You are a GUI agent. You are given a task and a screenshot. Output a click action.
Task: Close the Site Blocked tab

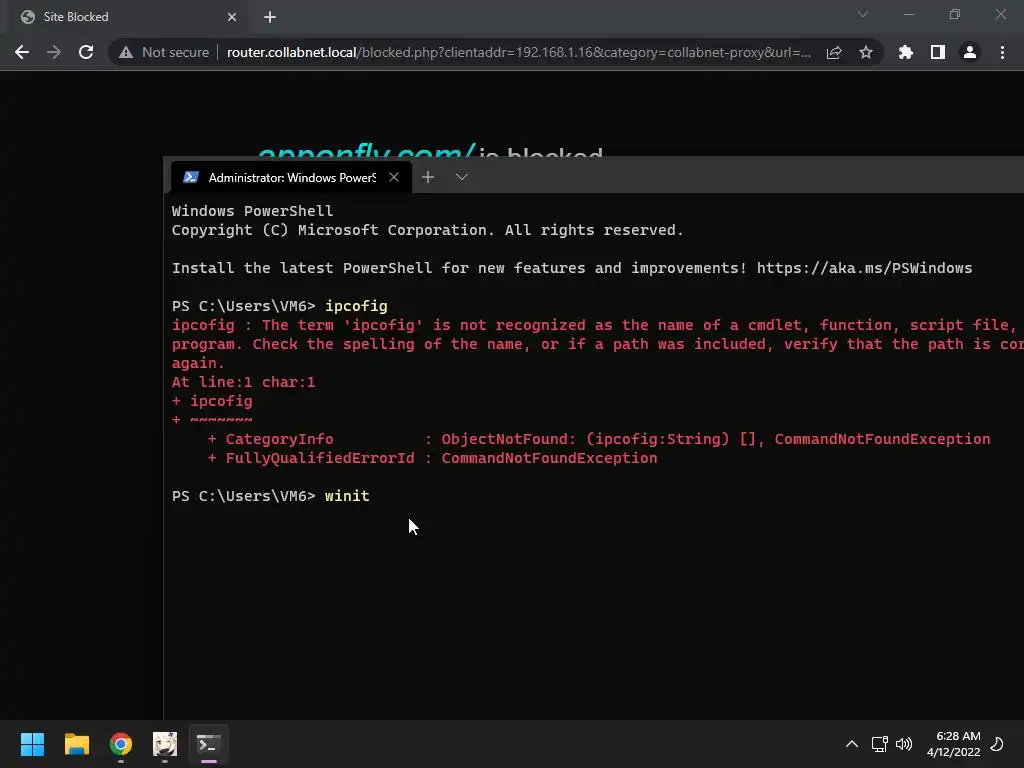tap(232, 17)
